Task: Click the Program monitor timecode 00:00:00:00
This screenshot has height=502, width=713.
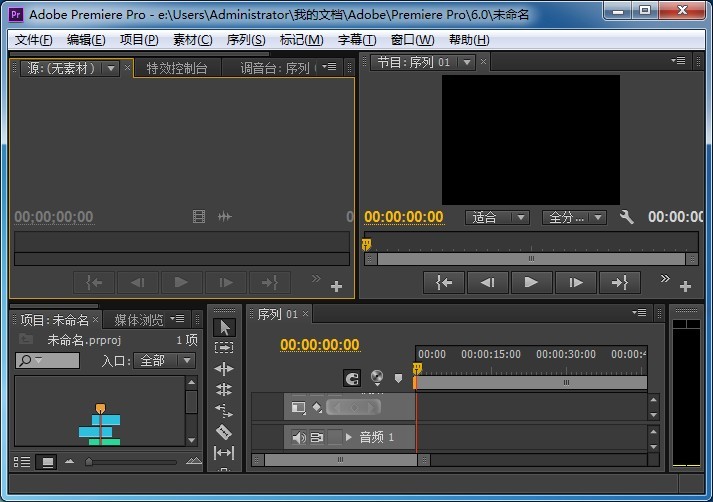Action: point(403,217)
